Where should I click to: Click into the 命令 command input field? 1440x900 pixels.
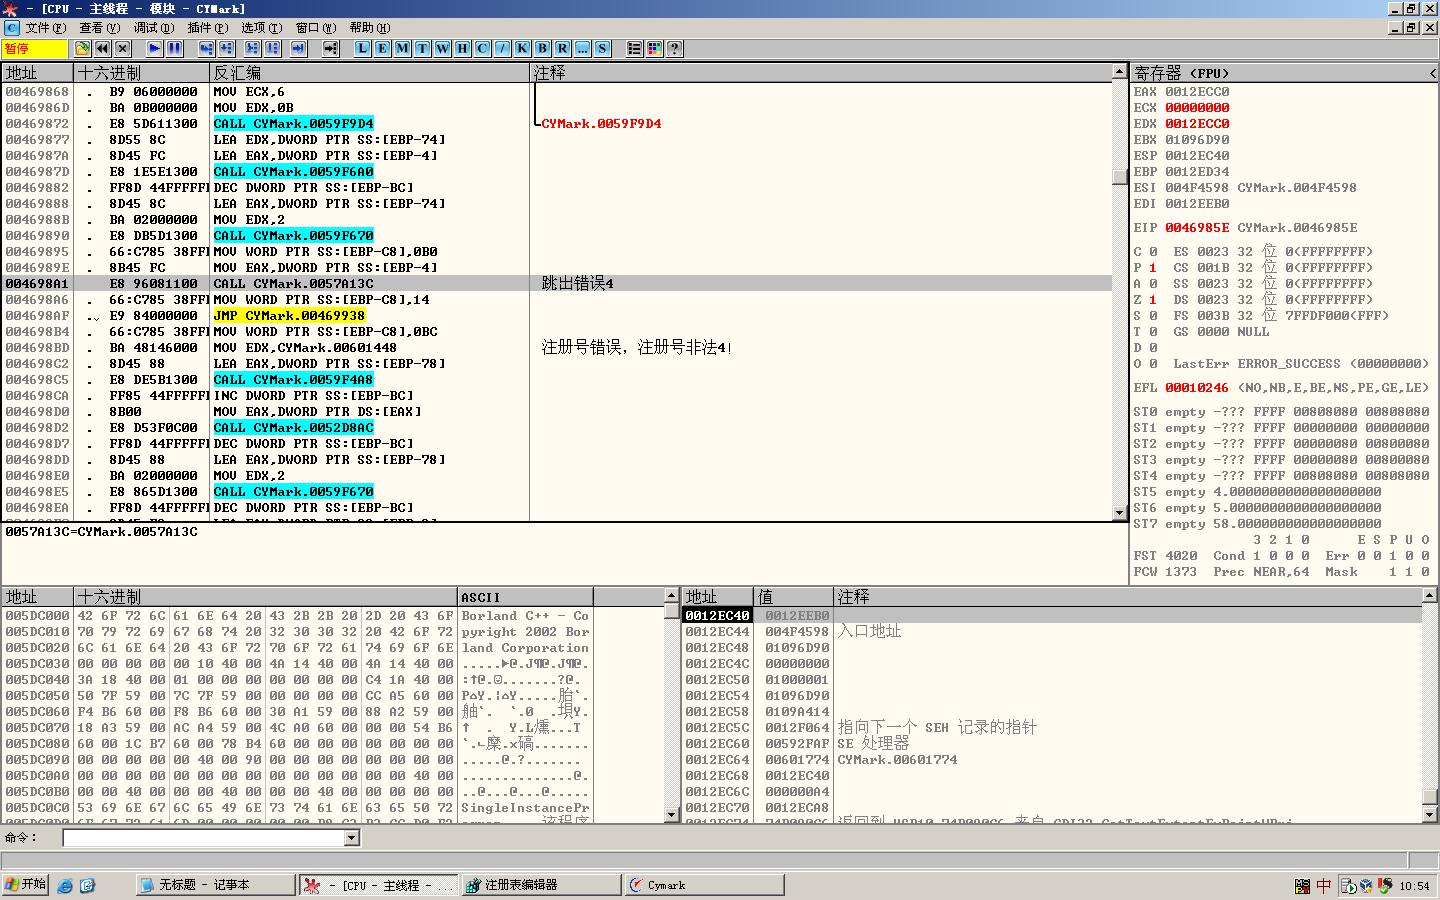click(203, 838)
